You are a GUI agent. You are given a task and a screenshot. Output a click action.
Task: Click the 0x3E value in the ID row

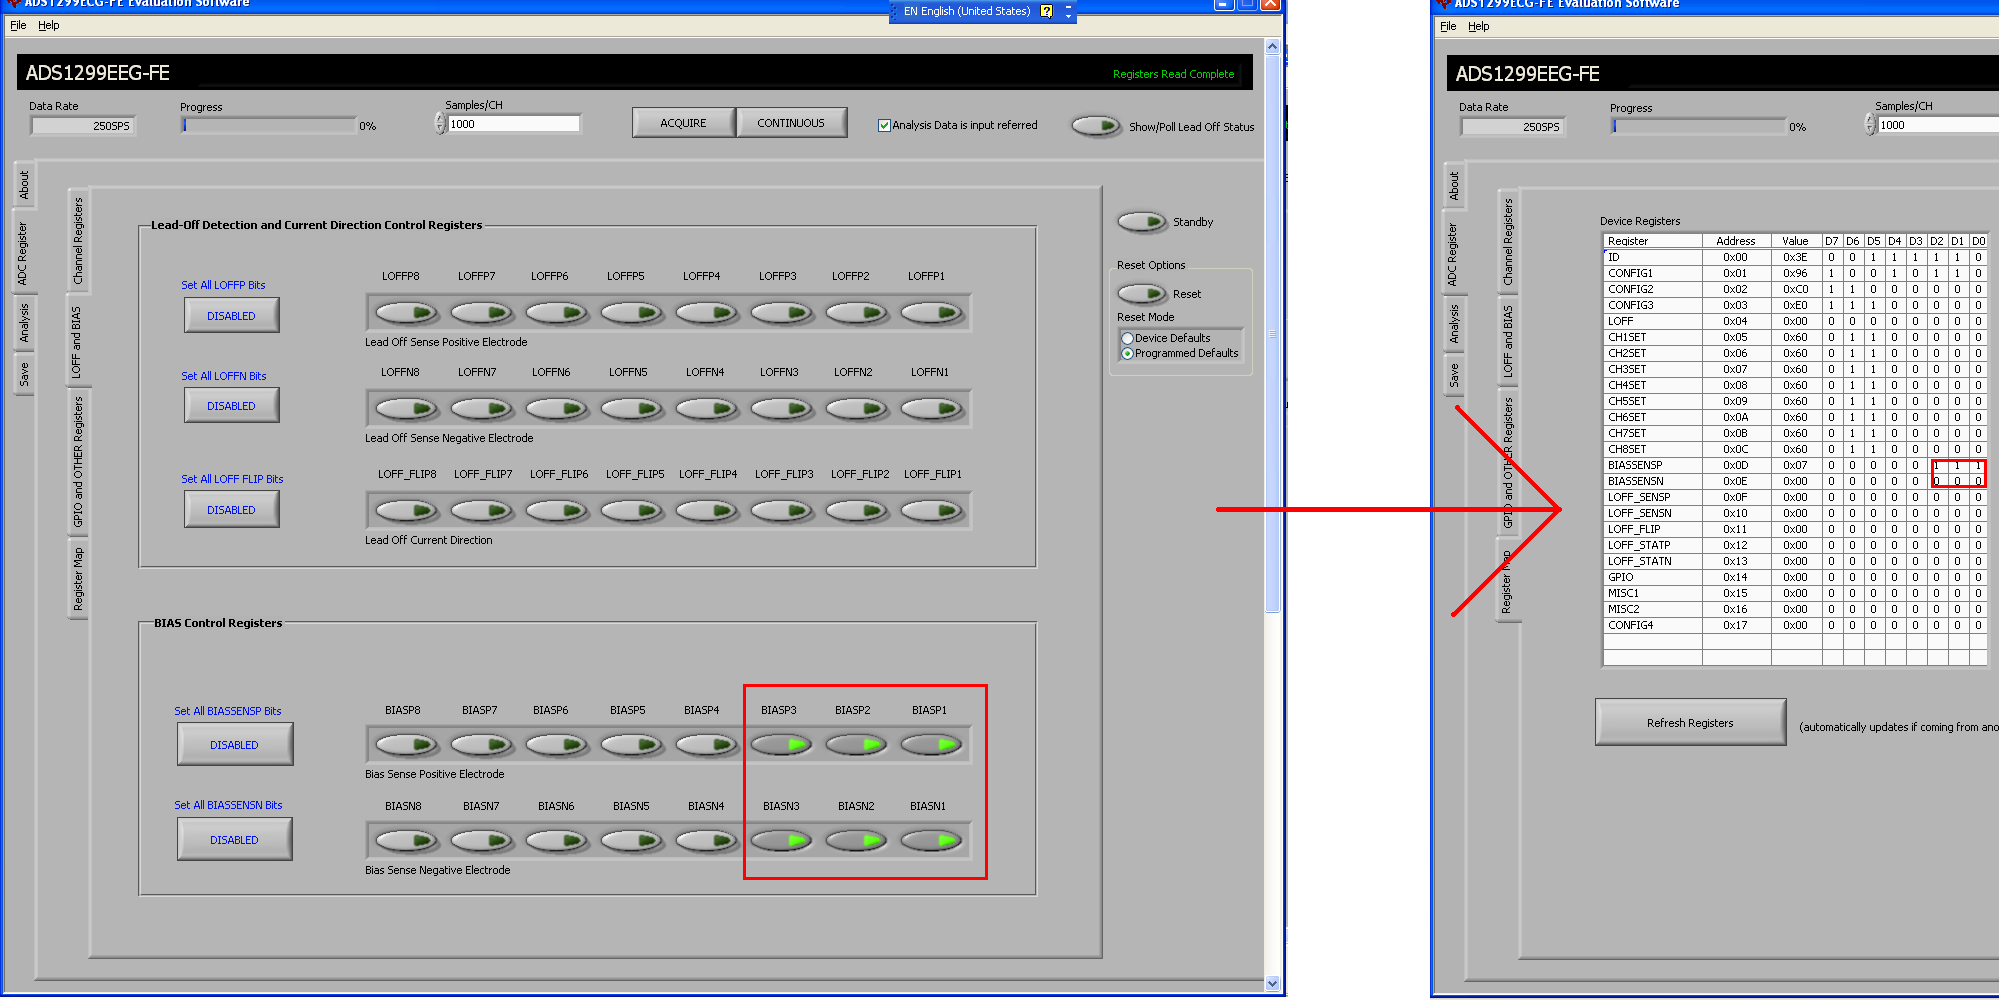pos(1796,257)
